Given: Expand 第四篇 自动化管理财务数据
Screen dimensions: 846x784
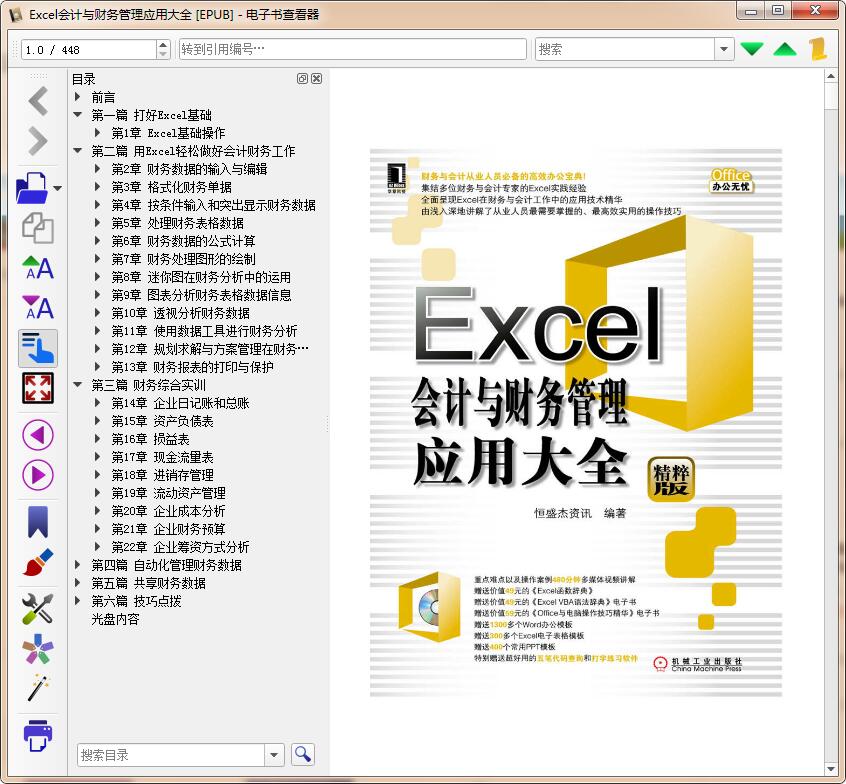Looking at the screenshot, I should pos(78,564).
